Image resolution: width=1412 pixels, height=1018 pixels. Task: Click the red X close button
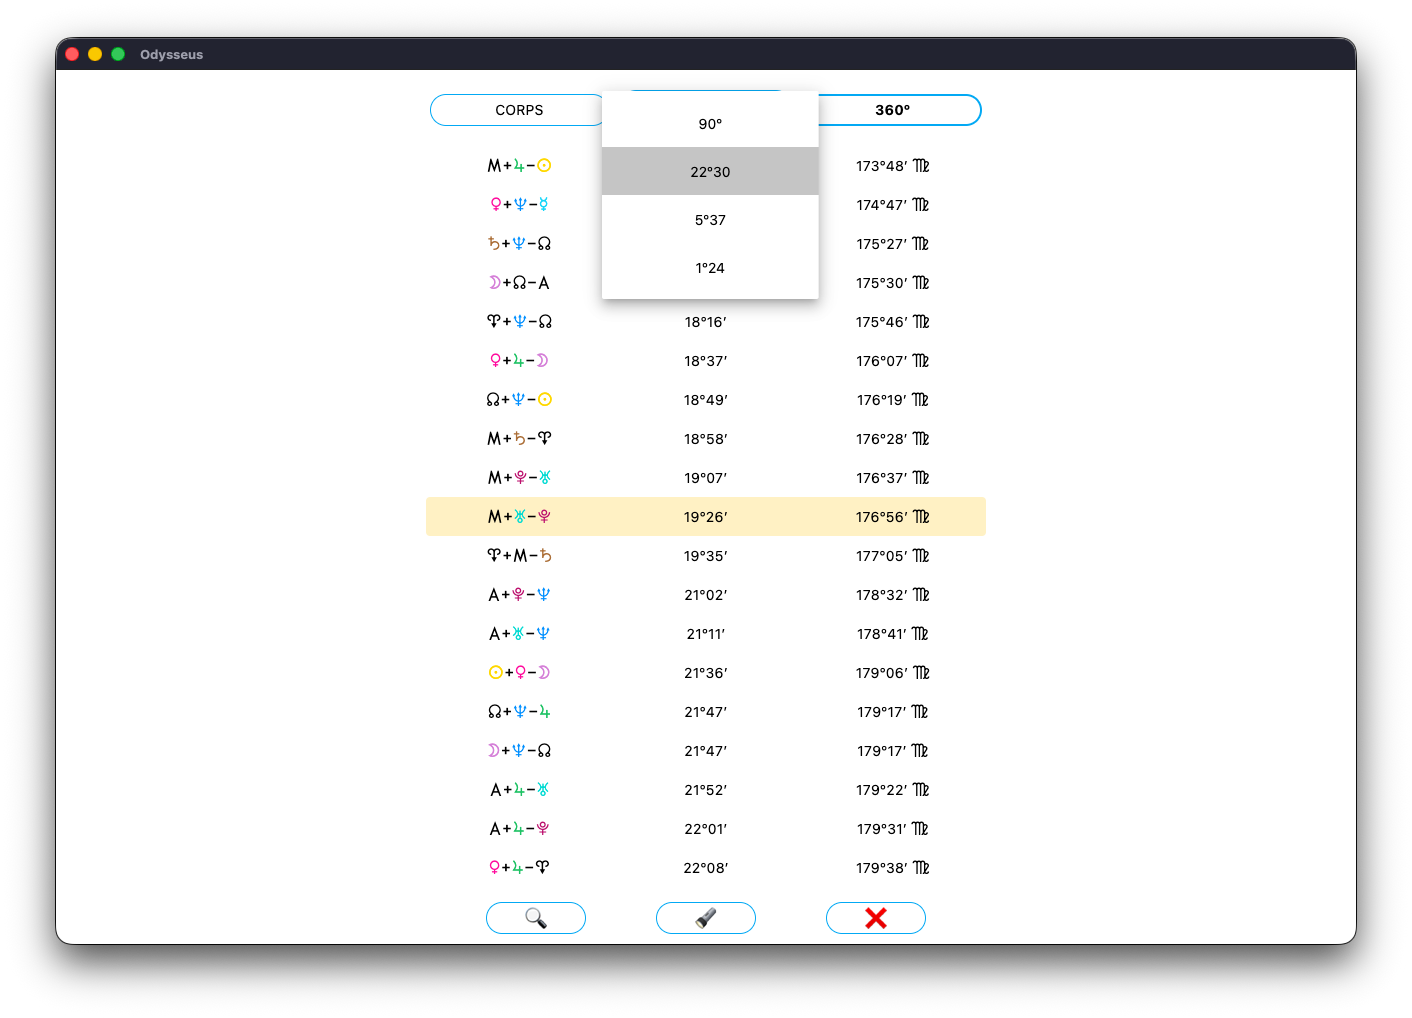pyautogui.click(x=876, y=918)
